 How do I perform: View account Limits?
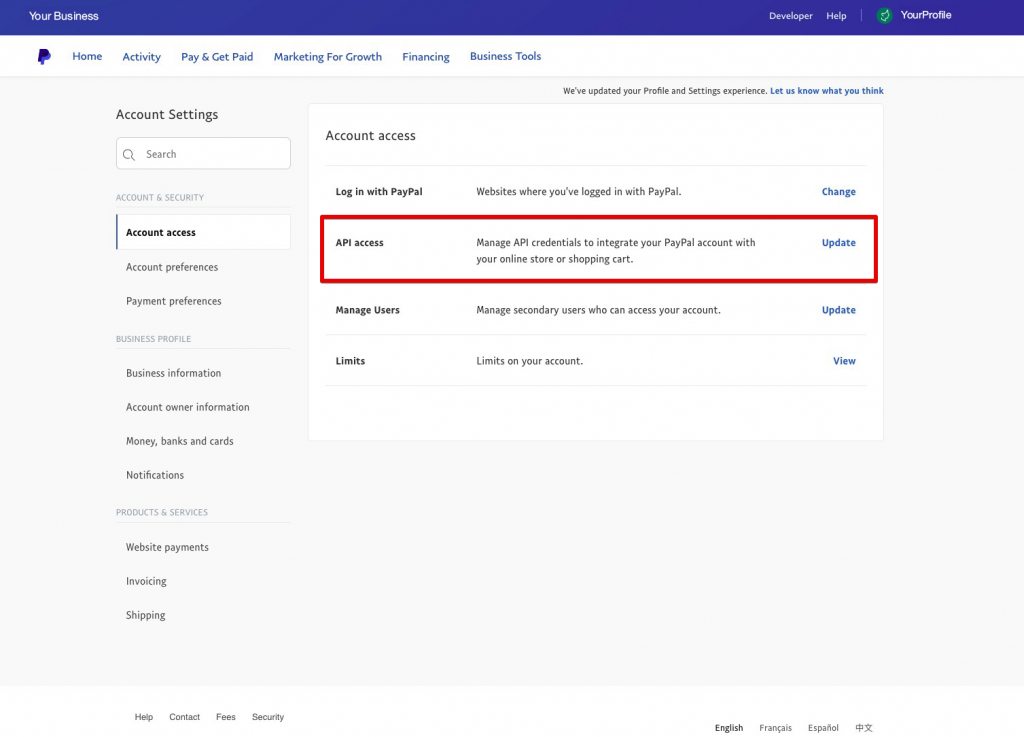tap(844, 361)
